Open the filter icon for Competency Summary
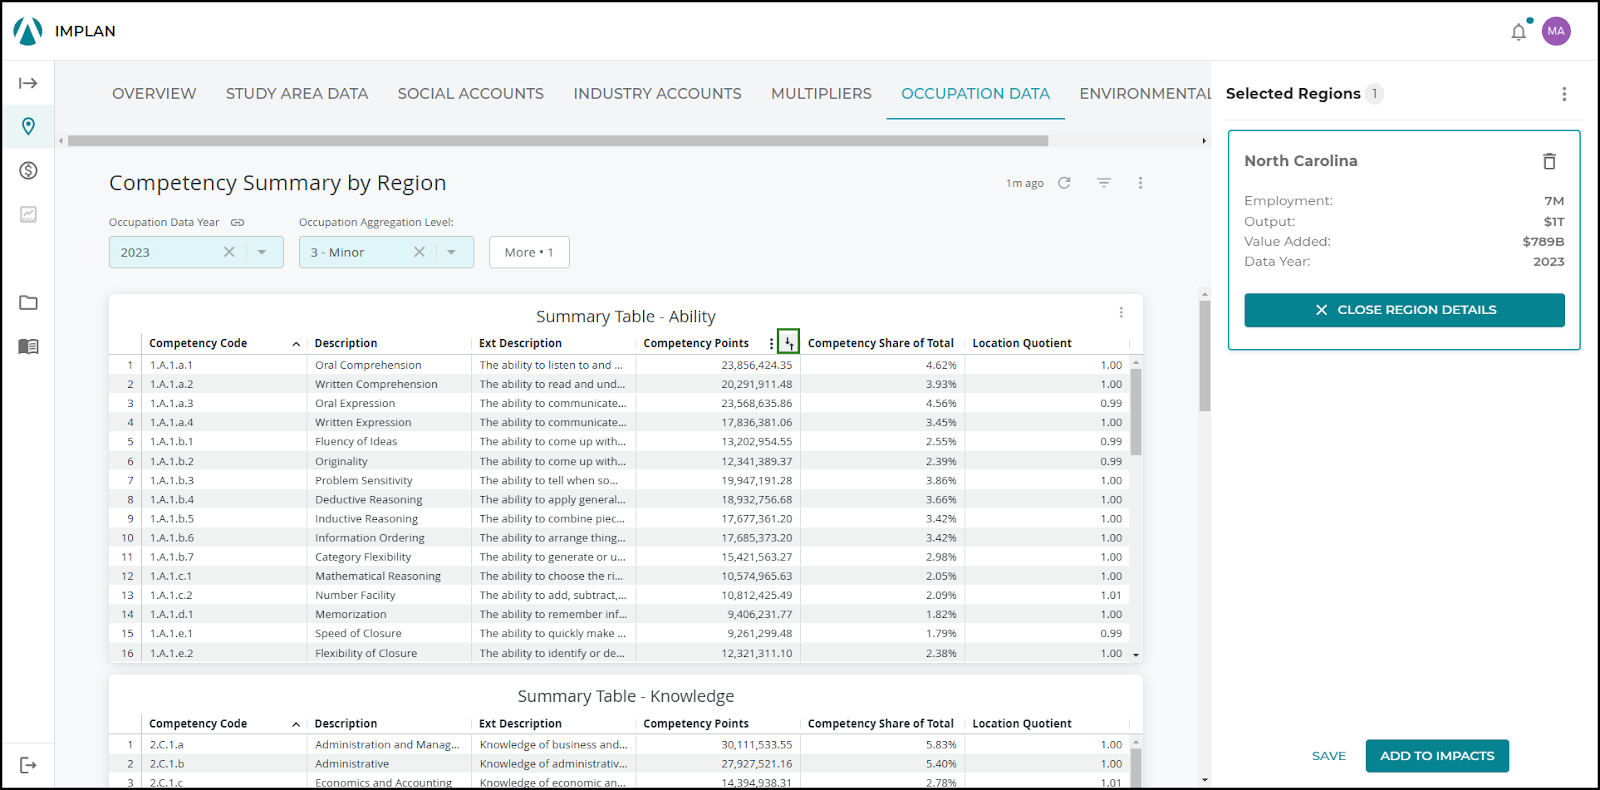Viewport: 1600px width, 790px height. coord(1104,183)
